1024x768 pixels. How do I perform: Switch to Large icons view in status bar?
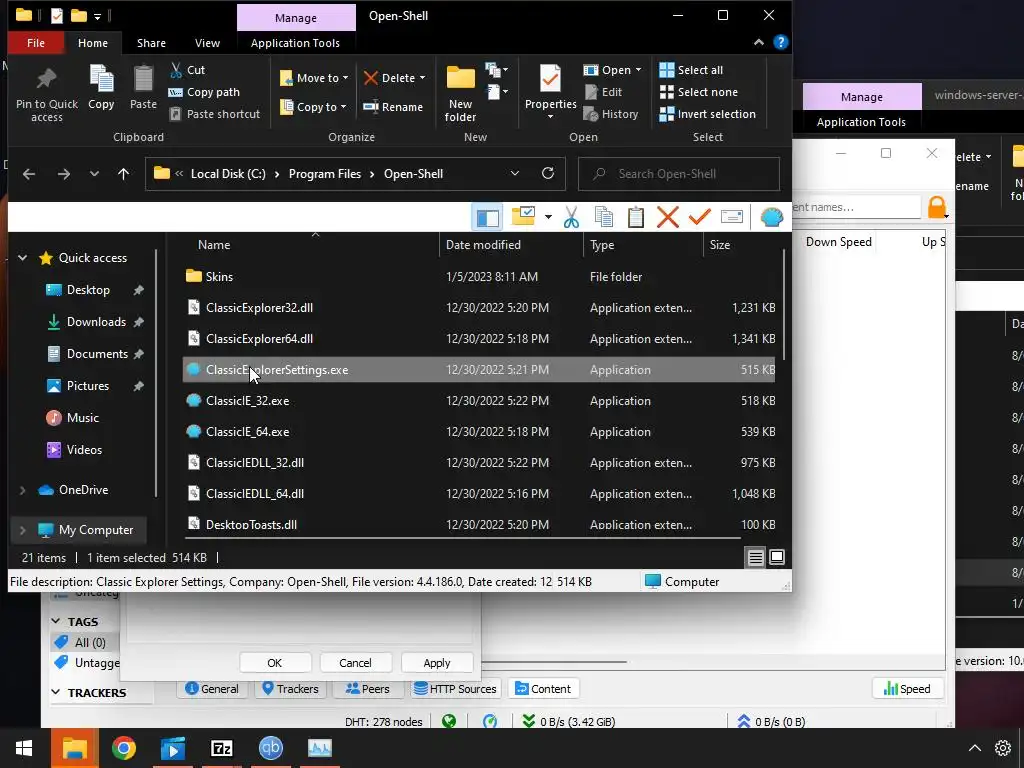coord(776,557)
